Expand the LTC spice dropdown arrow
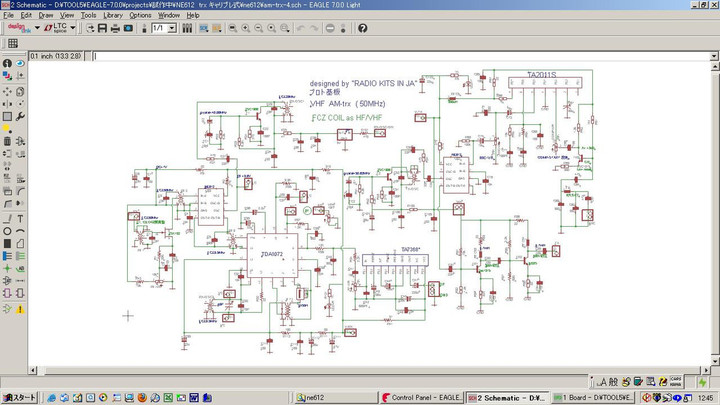This screenshot has height=405, width=720. (73, 28)
